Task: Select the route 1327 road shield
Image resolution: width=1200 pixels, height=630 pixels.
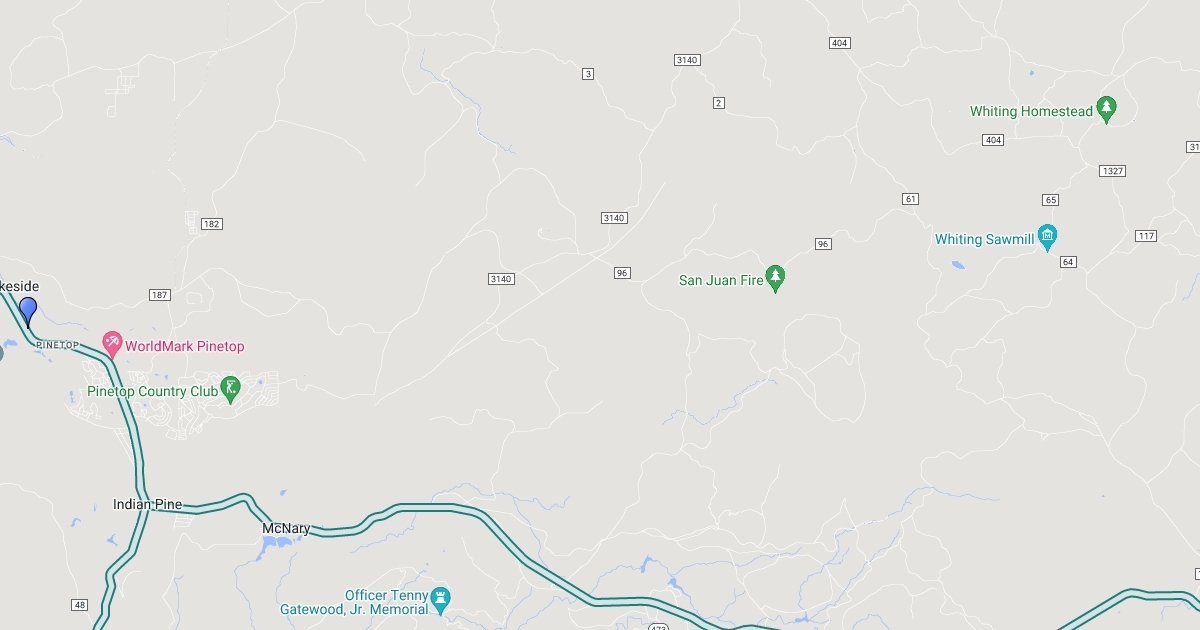Action: [x=1112, y=171]
